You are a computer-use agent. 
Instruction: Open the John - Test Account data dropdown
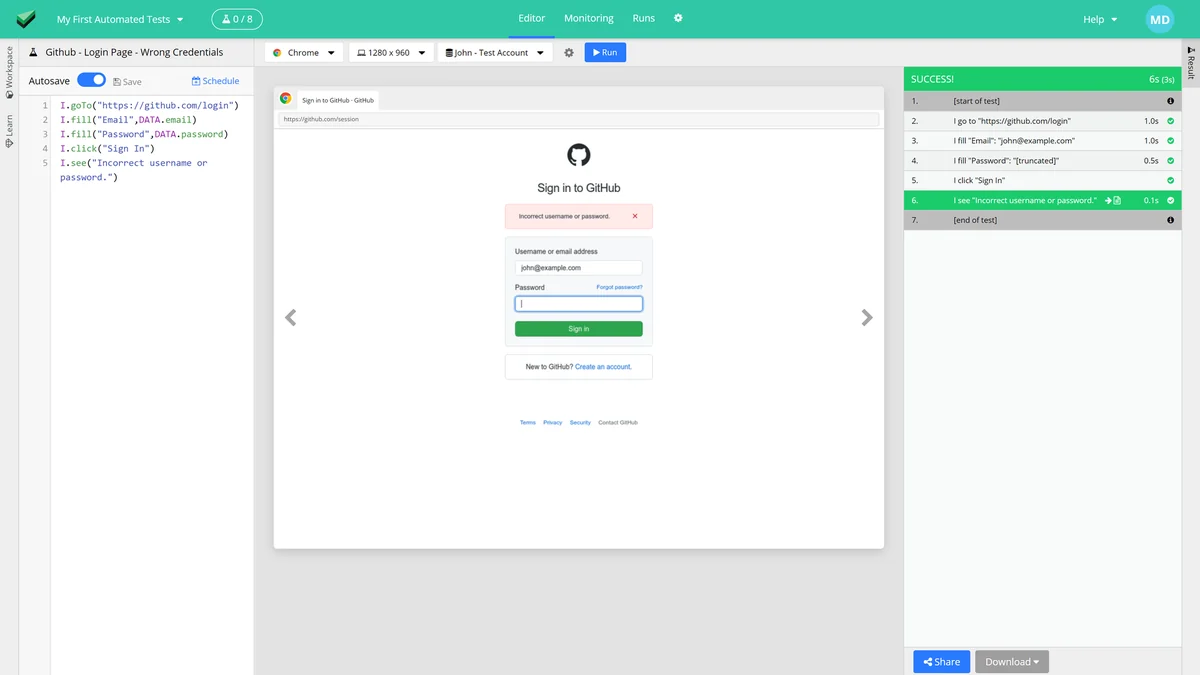[495, 52]
